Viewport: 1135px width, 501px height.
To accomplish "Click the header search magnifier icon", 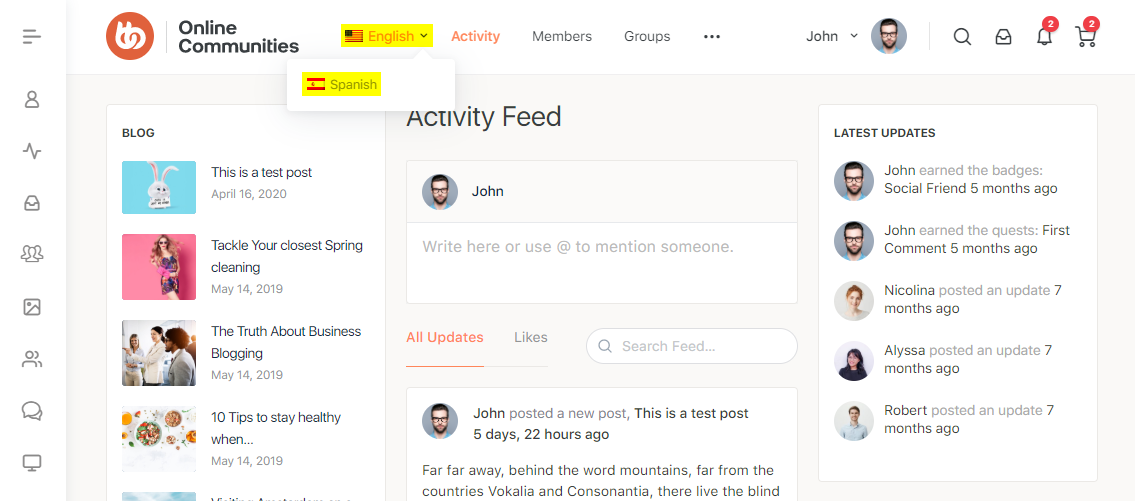I will click(962, 37).
